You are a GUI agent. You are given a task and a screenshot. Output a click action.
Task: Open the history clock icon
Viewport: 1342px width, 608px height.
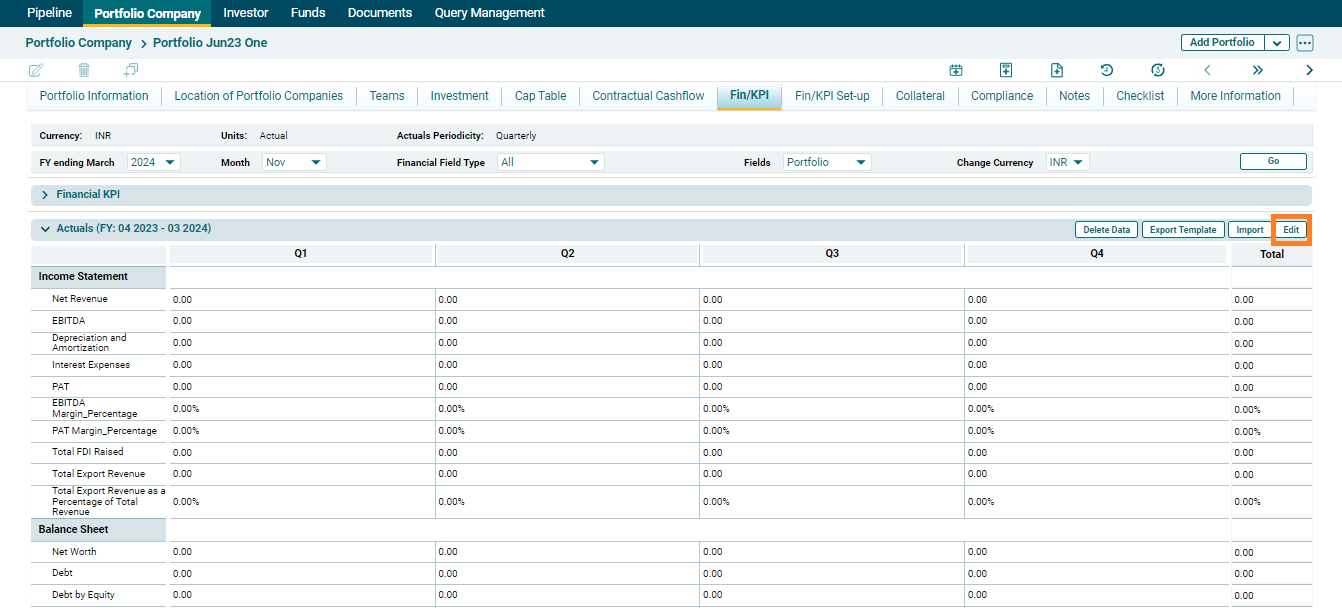(x=1107, y=70)
